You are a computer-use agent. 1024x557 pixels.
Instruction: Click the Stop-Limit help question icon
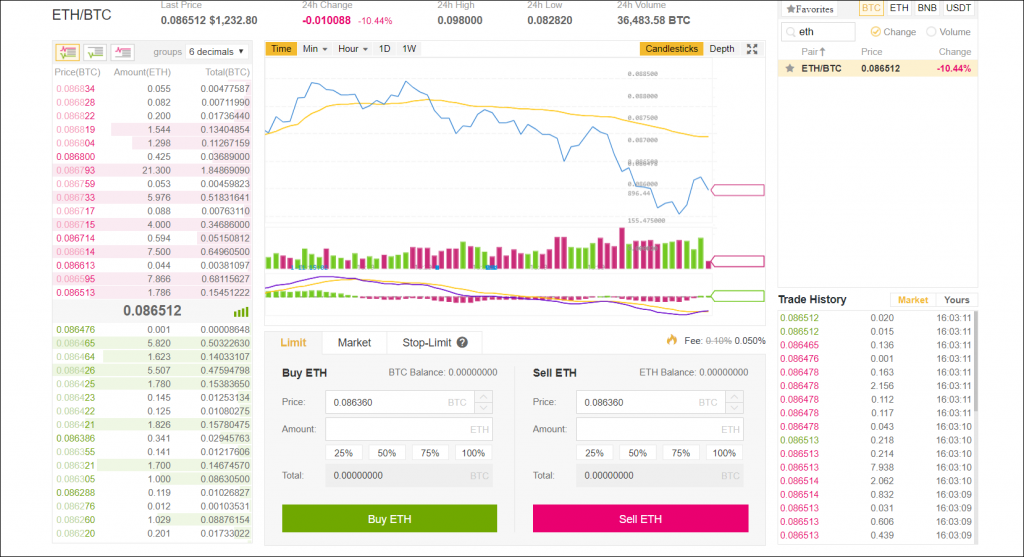coord(462,342)
